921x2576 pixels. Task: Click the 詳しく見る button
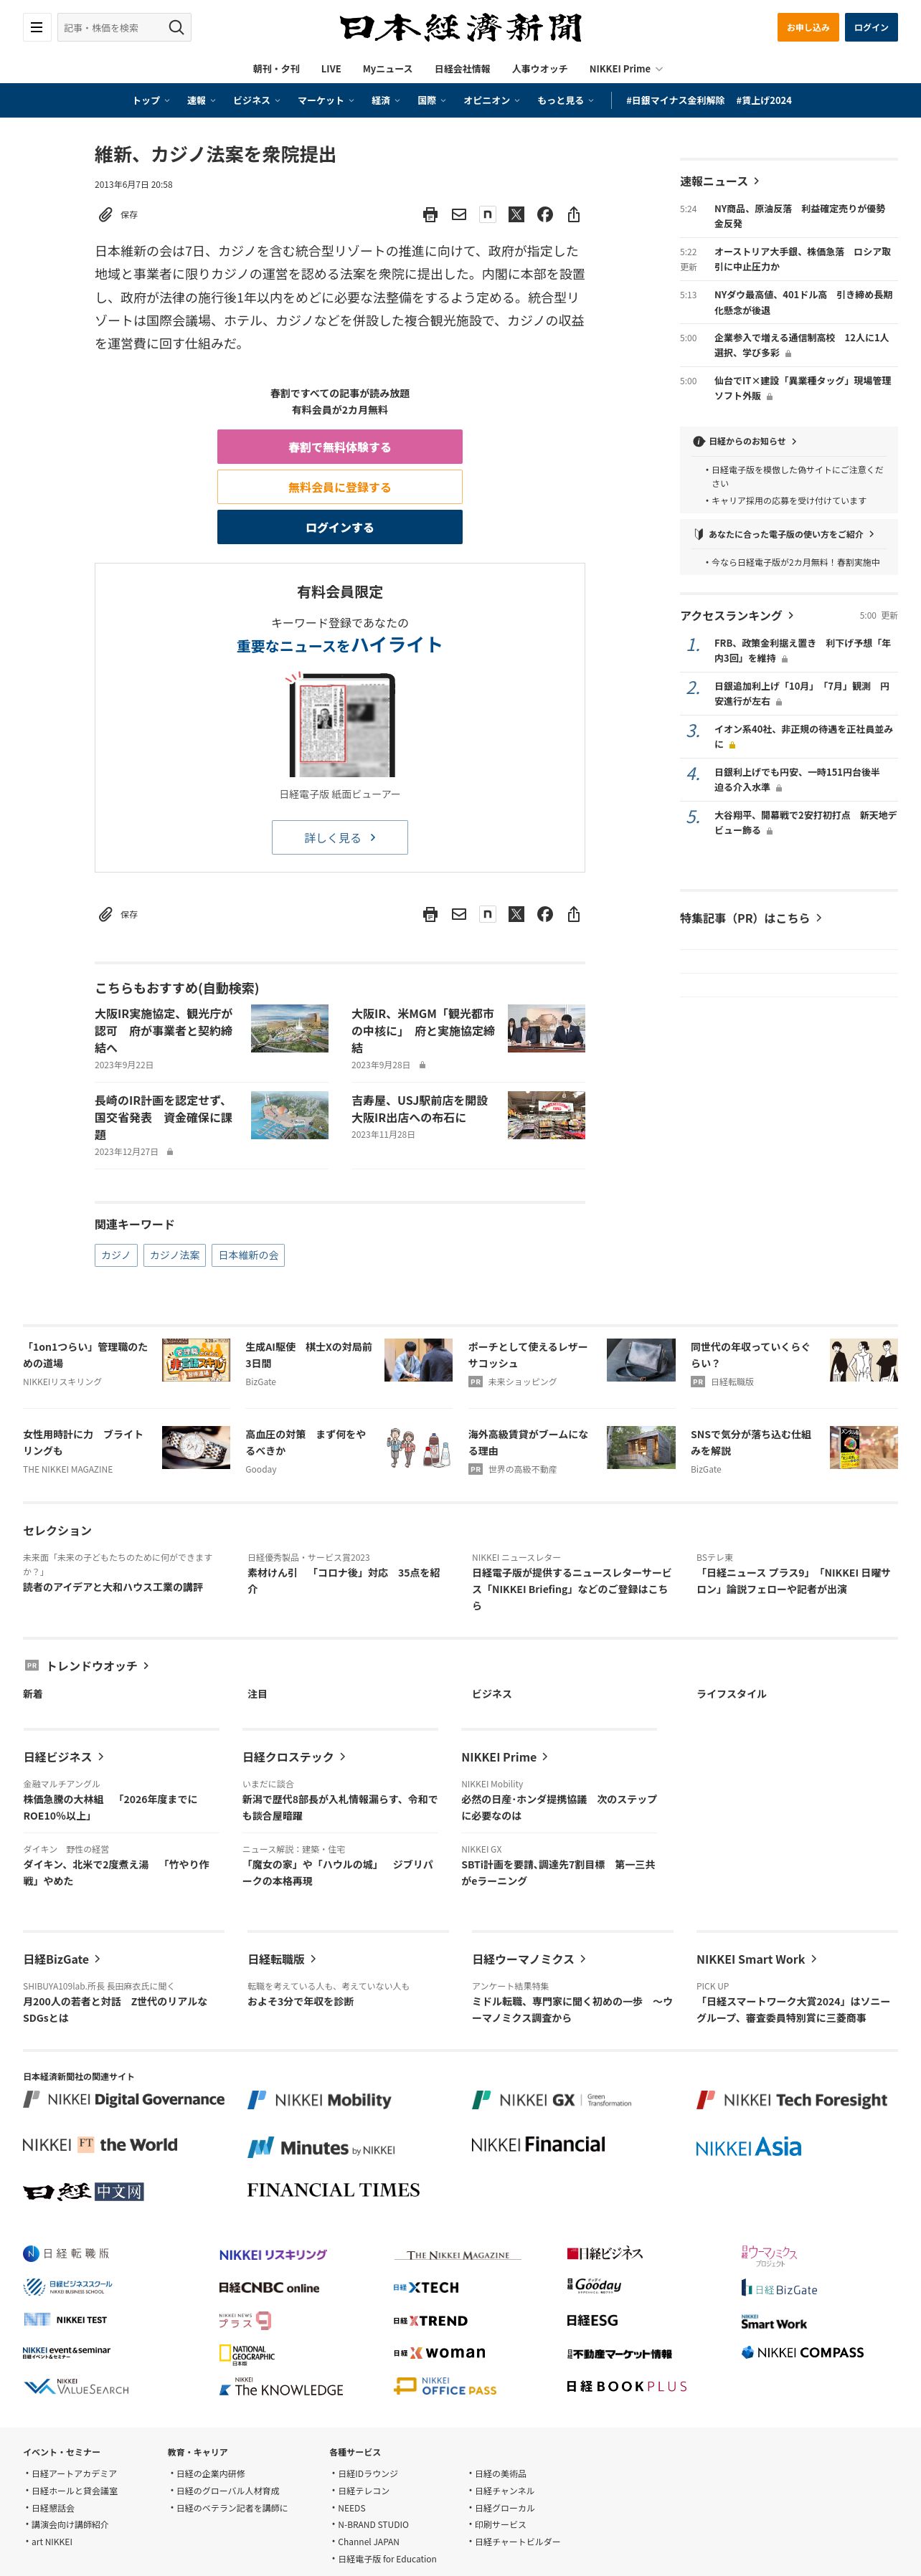point(340,838)
